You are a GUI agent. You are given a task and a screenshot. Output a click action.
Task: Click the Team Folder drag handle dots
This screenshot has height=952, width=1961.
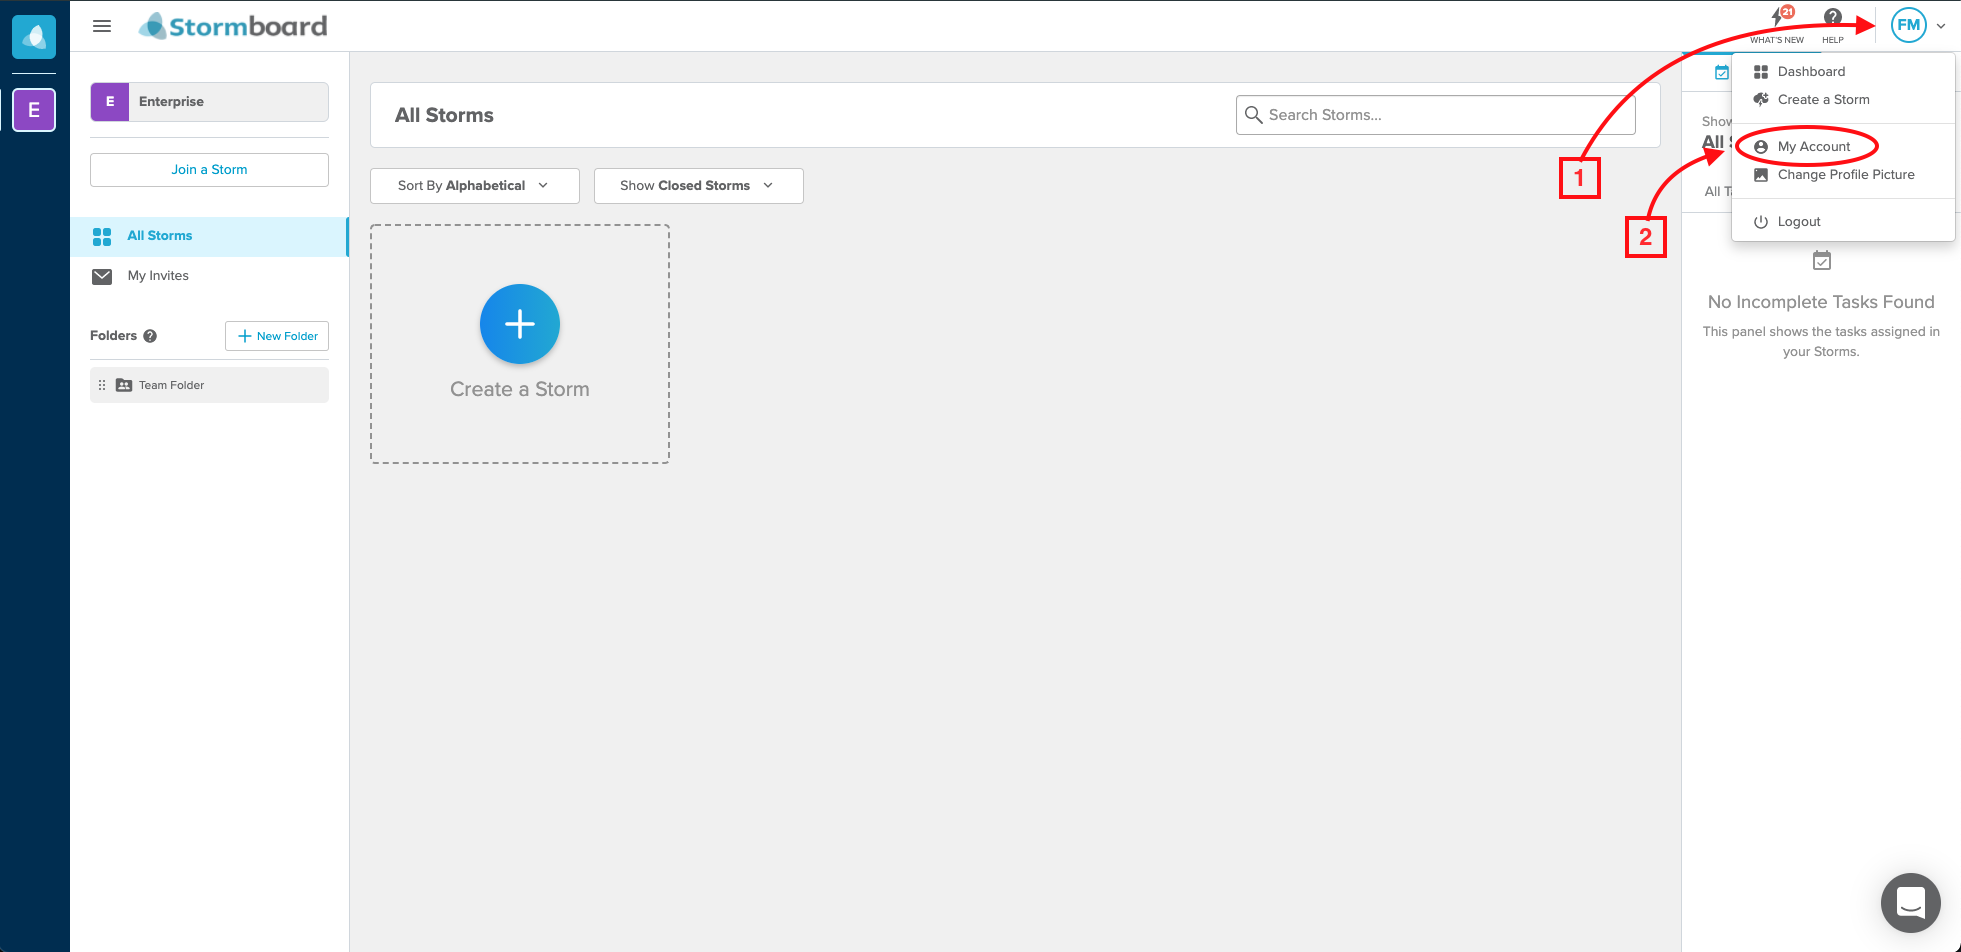point(102,385)
